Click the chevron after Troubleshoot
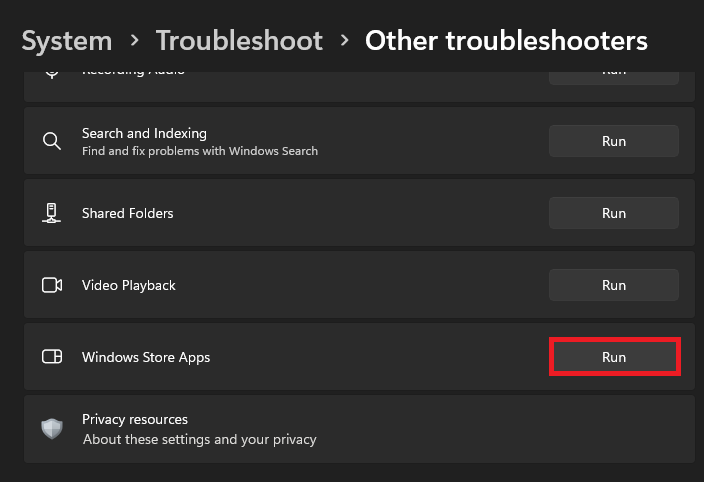The width and height of the screenshot is (704, 482). tap(344, 42)
